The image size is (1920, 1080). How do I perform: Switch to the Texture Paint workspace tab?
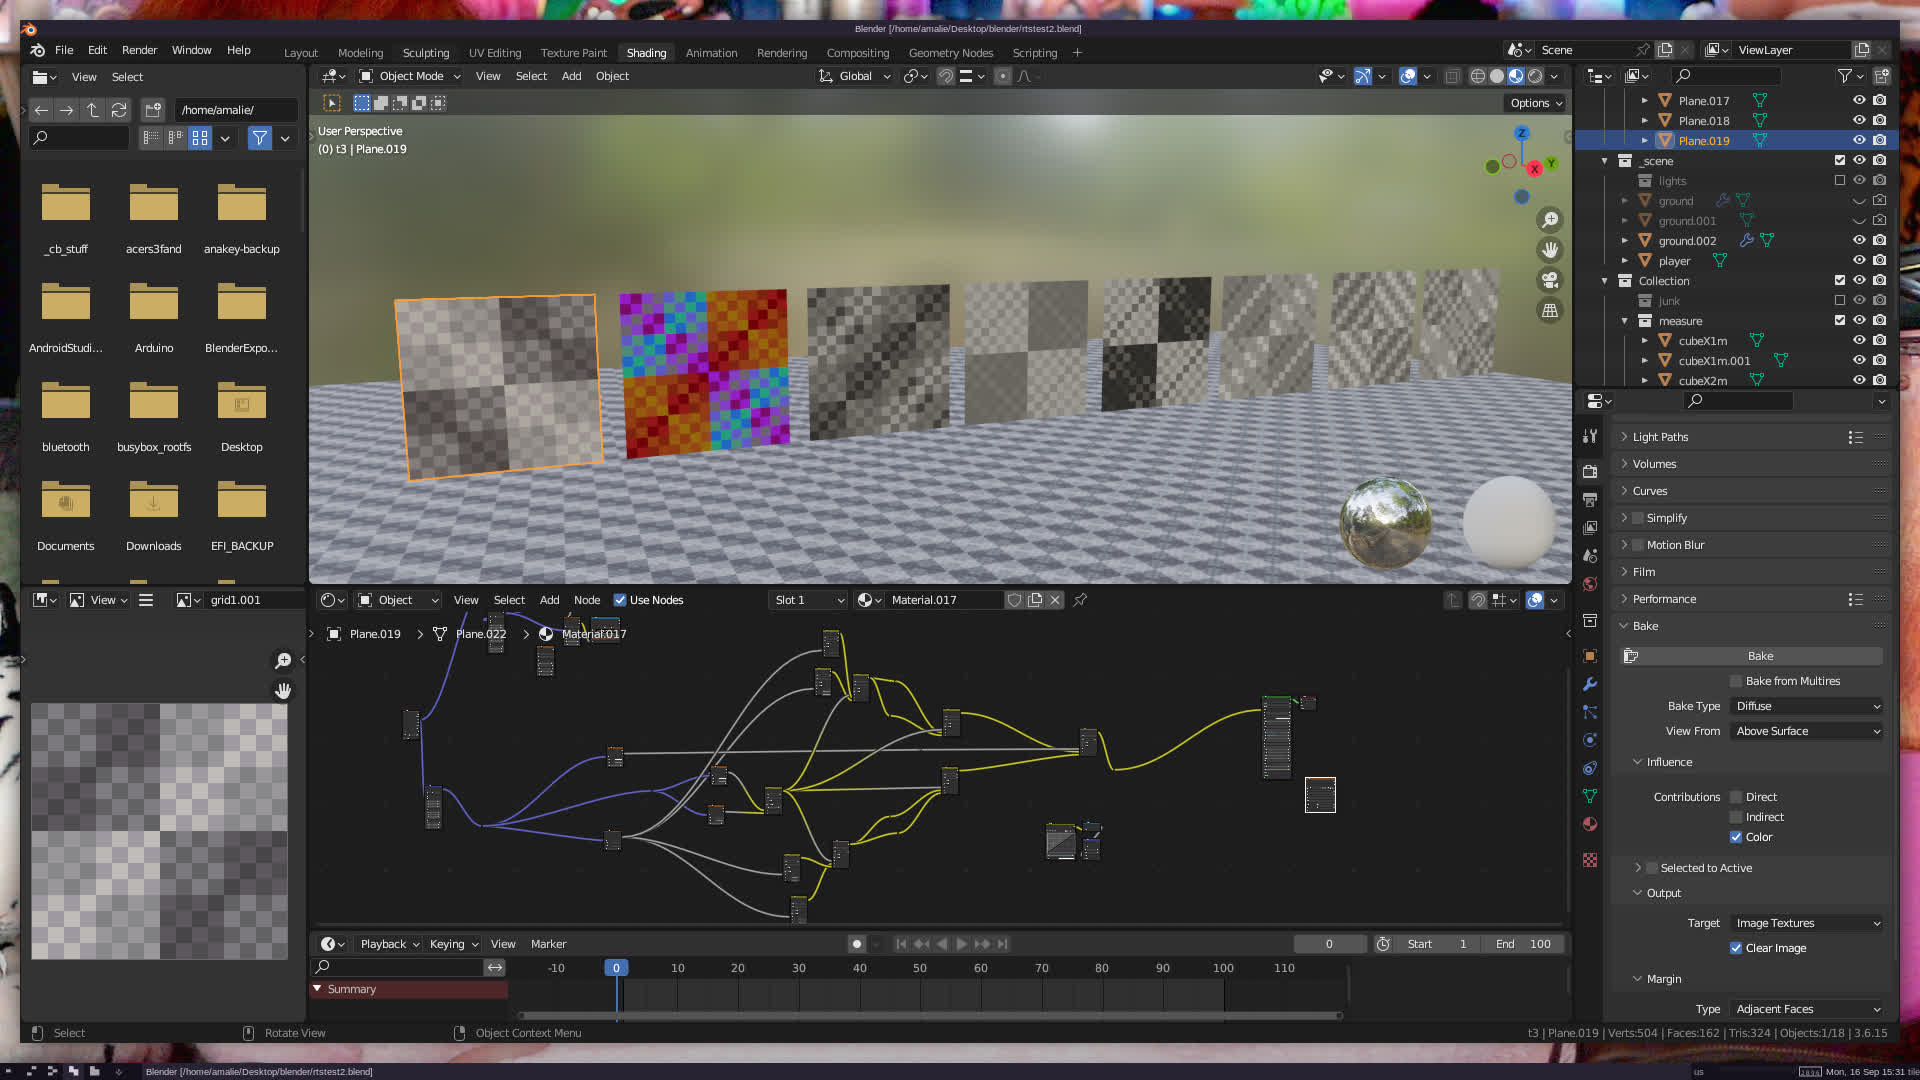(x=573, y=53)
